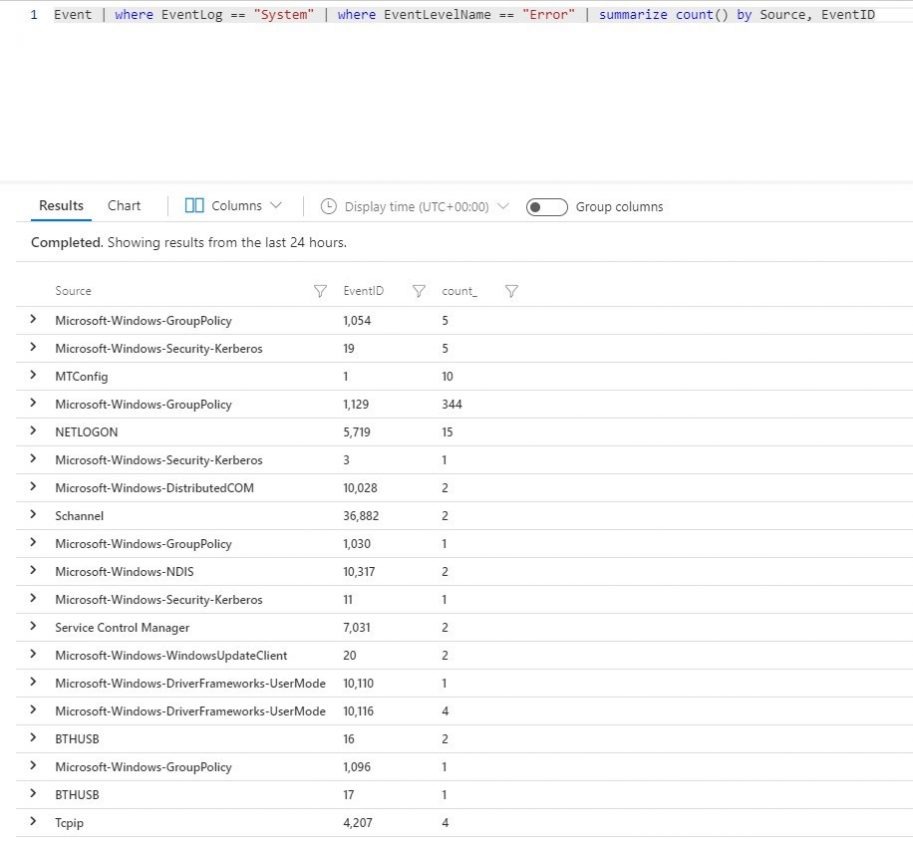Expand the MTConfig row details

[33, 376]
